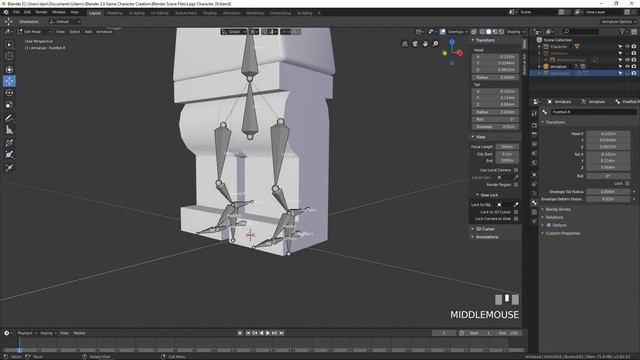Choose the Select Box tool
Image resolution: width=640 pixels, height=360 pixels.
9,44
